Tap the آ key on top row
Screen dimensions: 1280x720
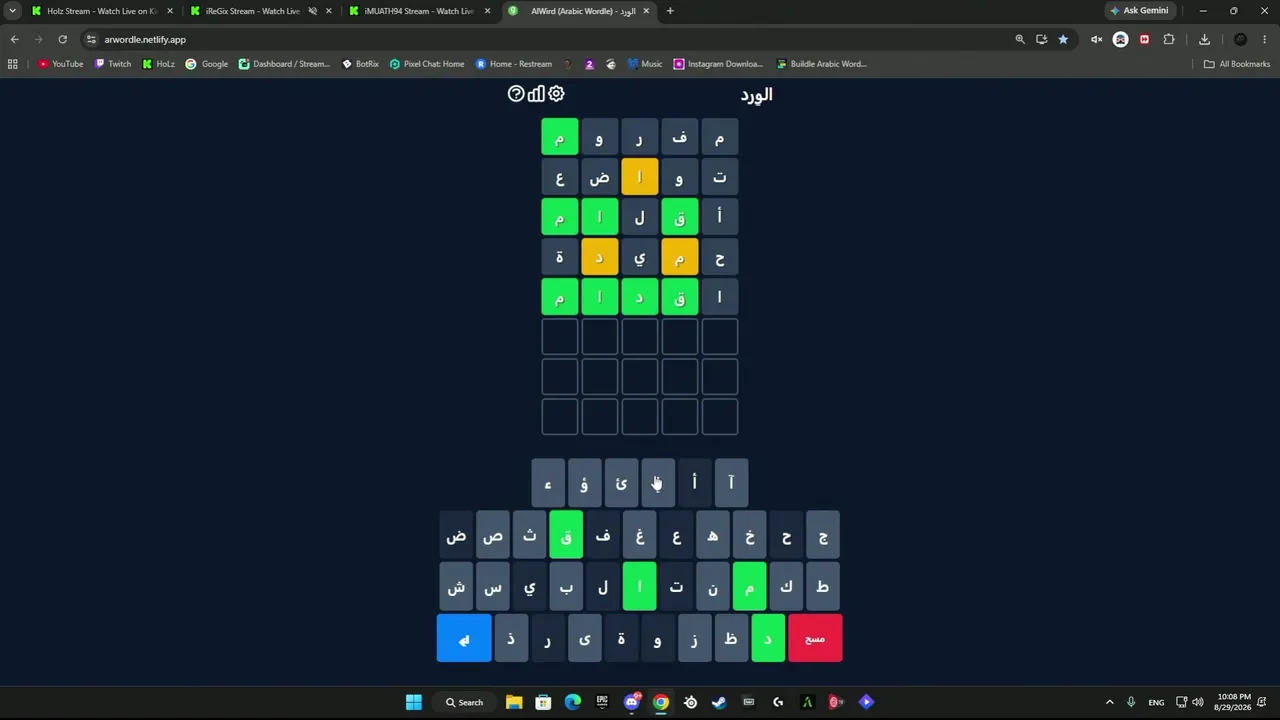[731, 483]
